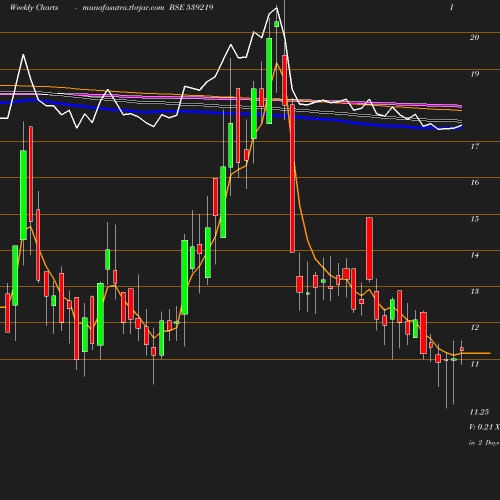500x500 pixels.
Task: Click the 'Weekly Charts' title text
Action: tap(34, 7)
